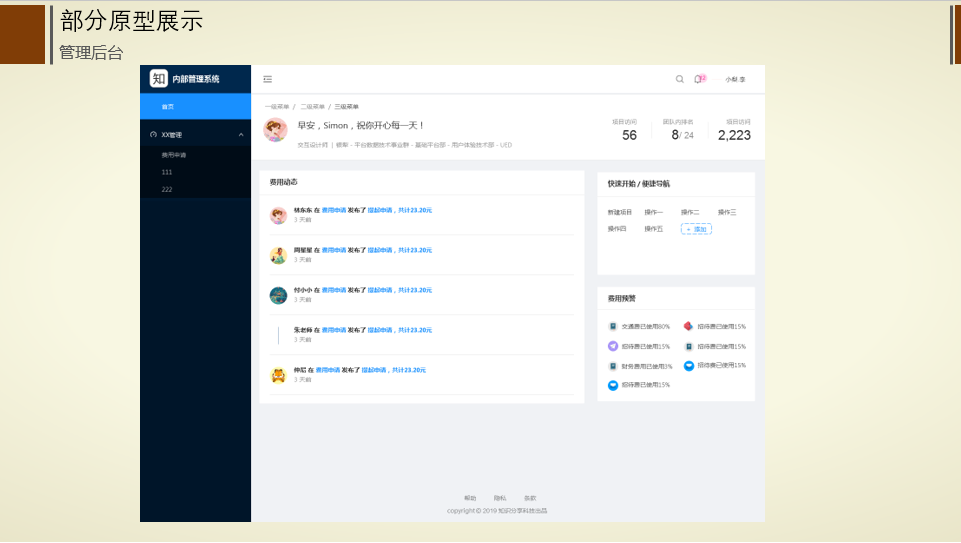The width and height of the screenshot is (961, 543).
Task: Open the 操作一 quick link
Action: point(653,212)
